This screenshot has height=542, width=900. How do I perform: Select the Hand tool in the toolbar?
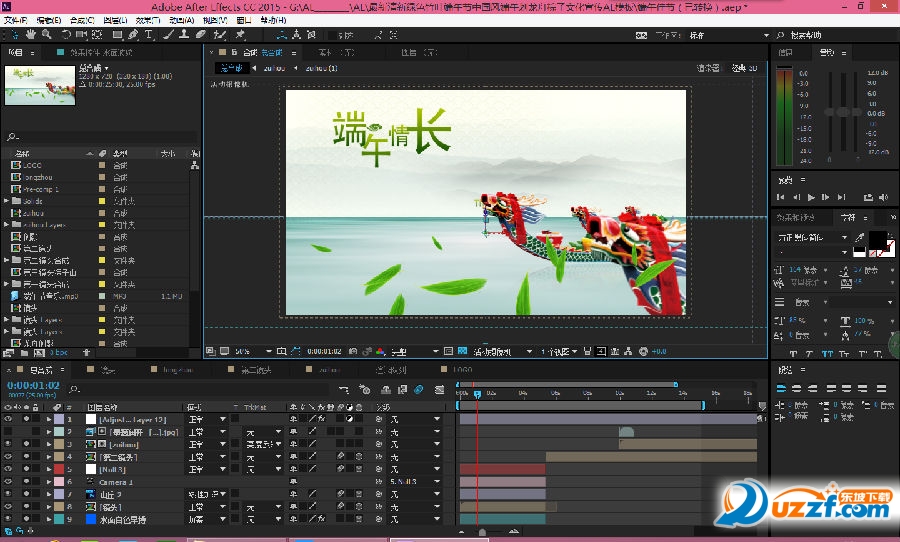click(31, 34)
